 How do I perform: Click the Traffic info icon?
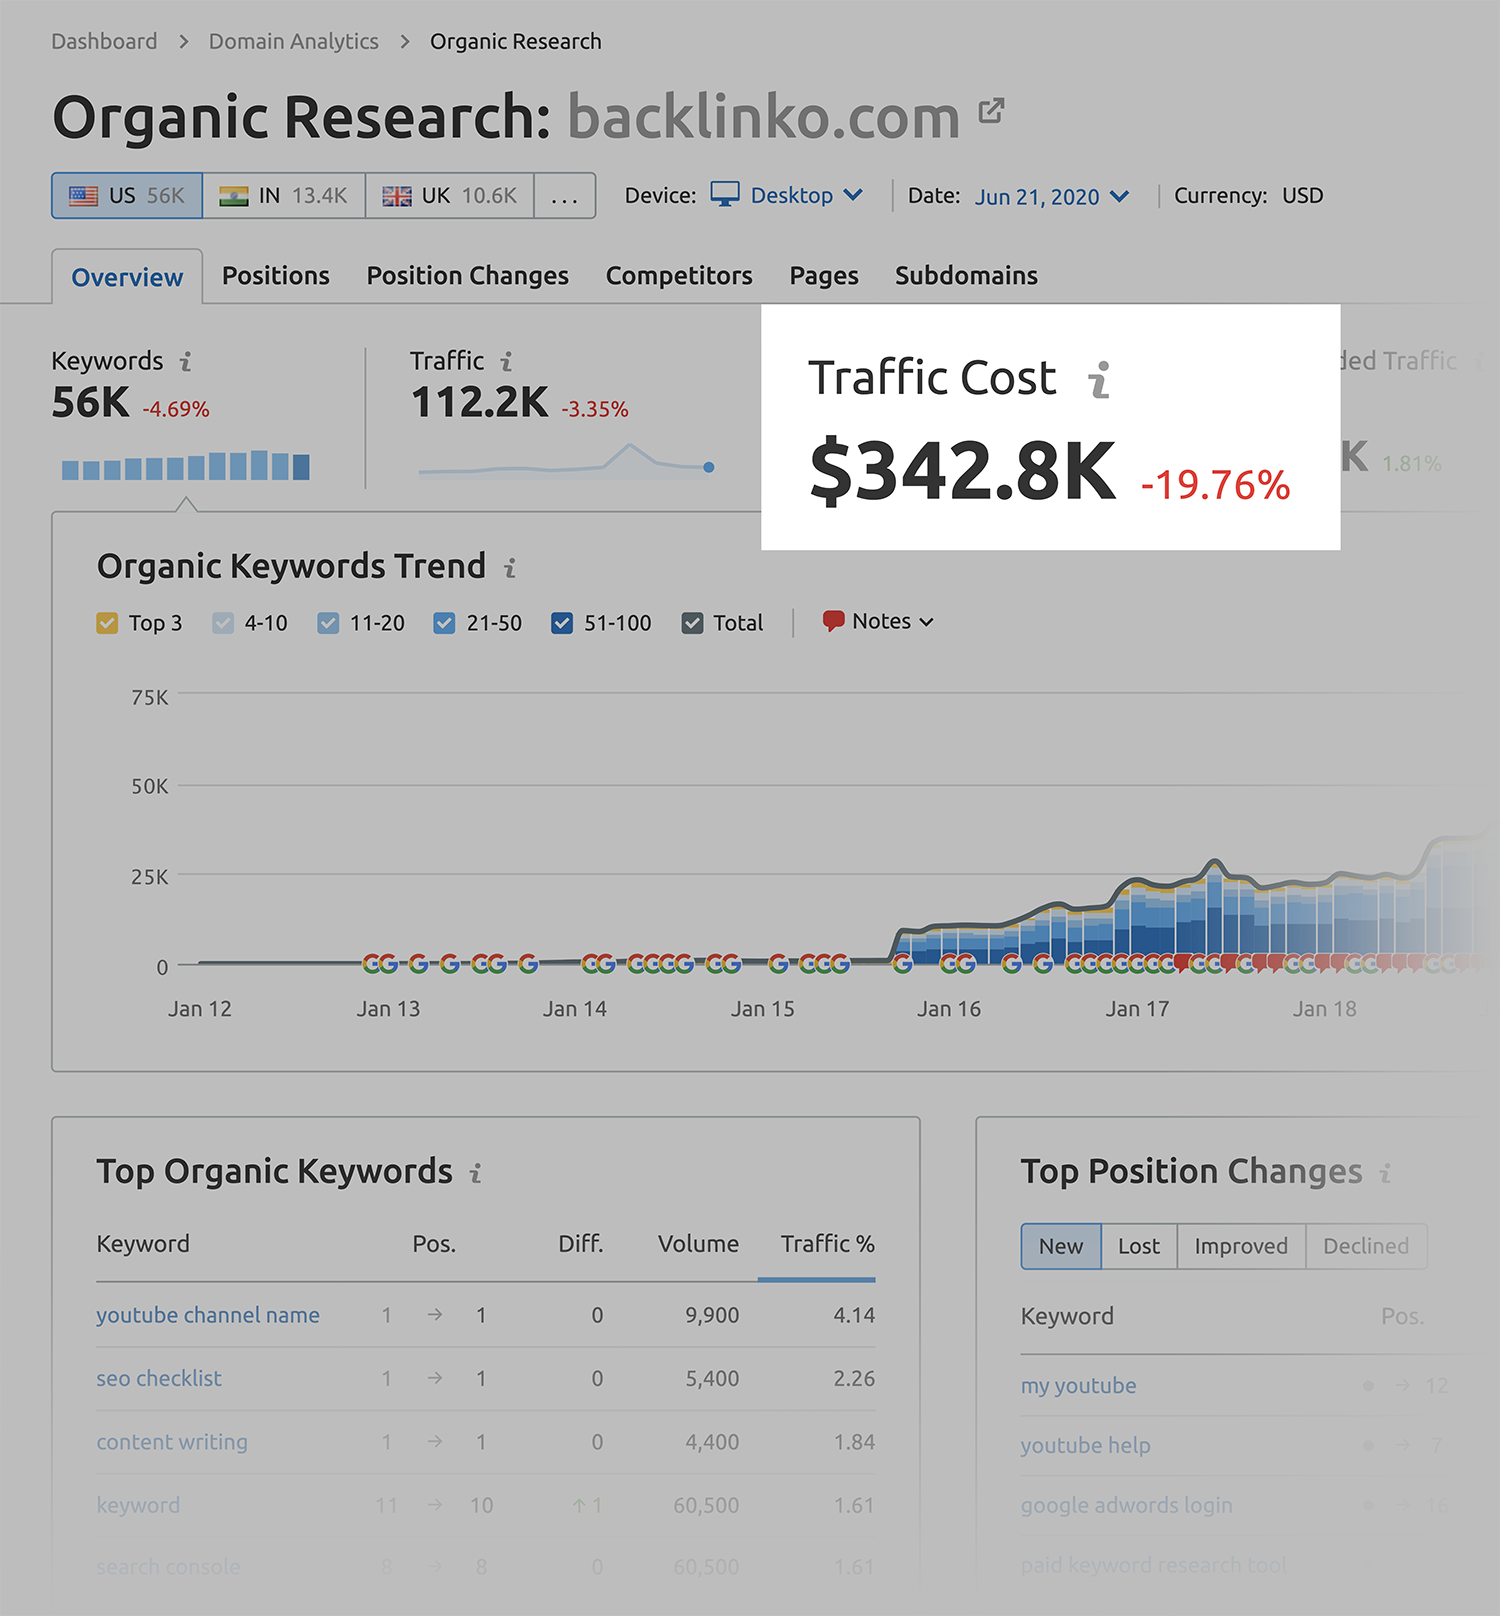coord(507,361)
